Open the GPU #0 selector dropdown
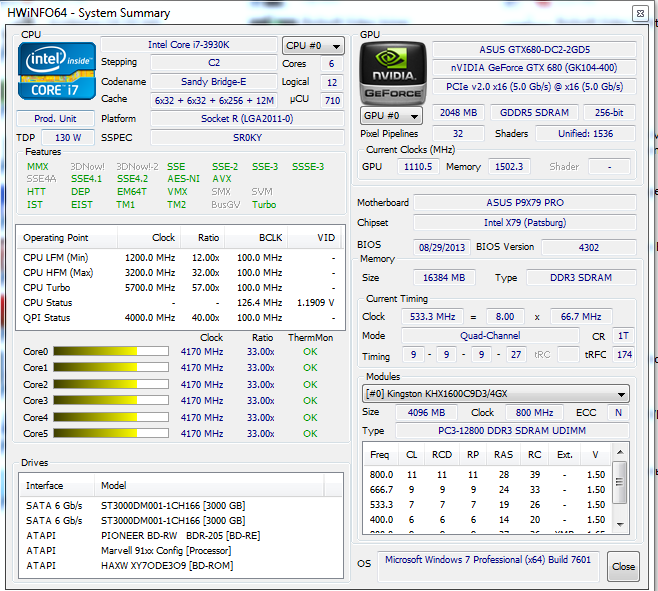This screenshot has height=591, width=658. tap(391, 115)
